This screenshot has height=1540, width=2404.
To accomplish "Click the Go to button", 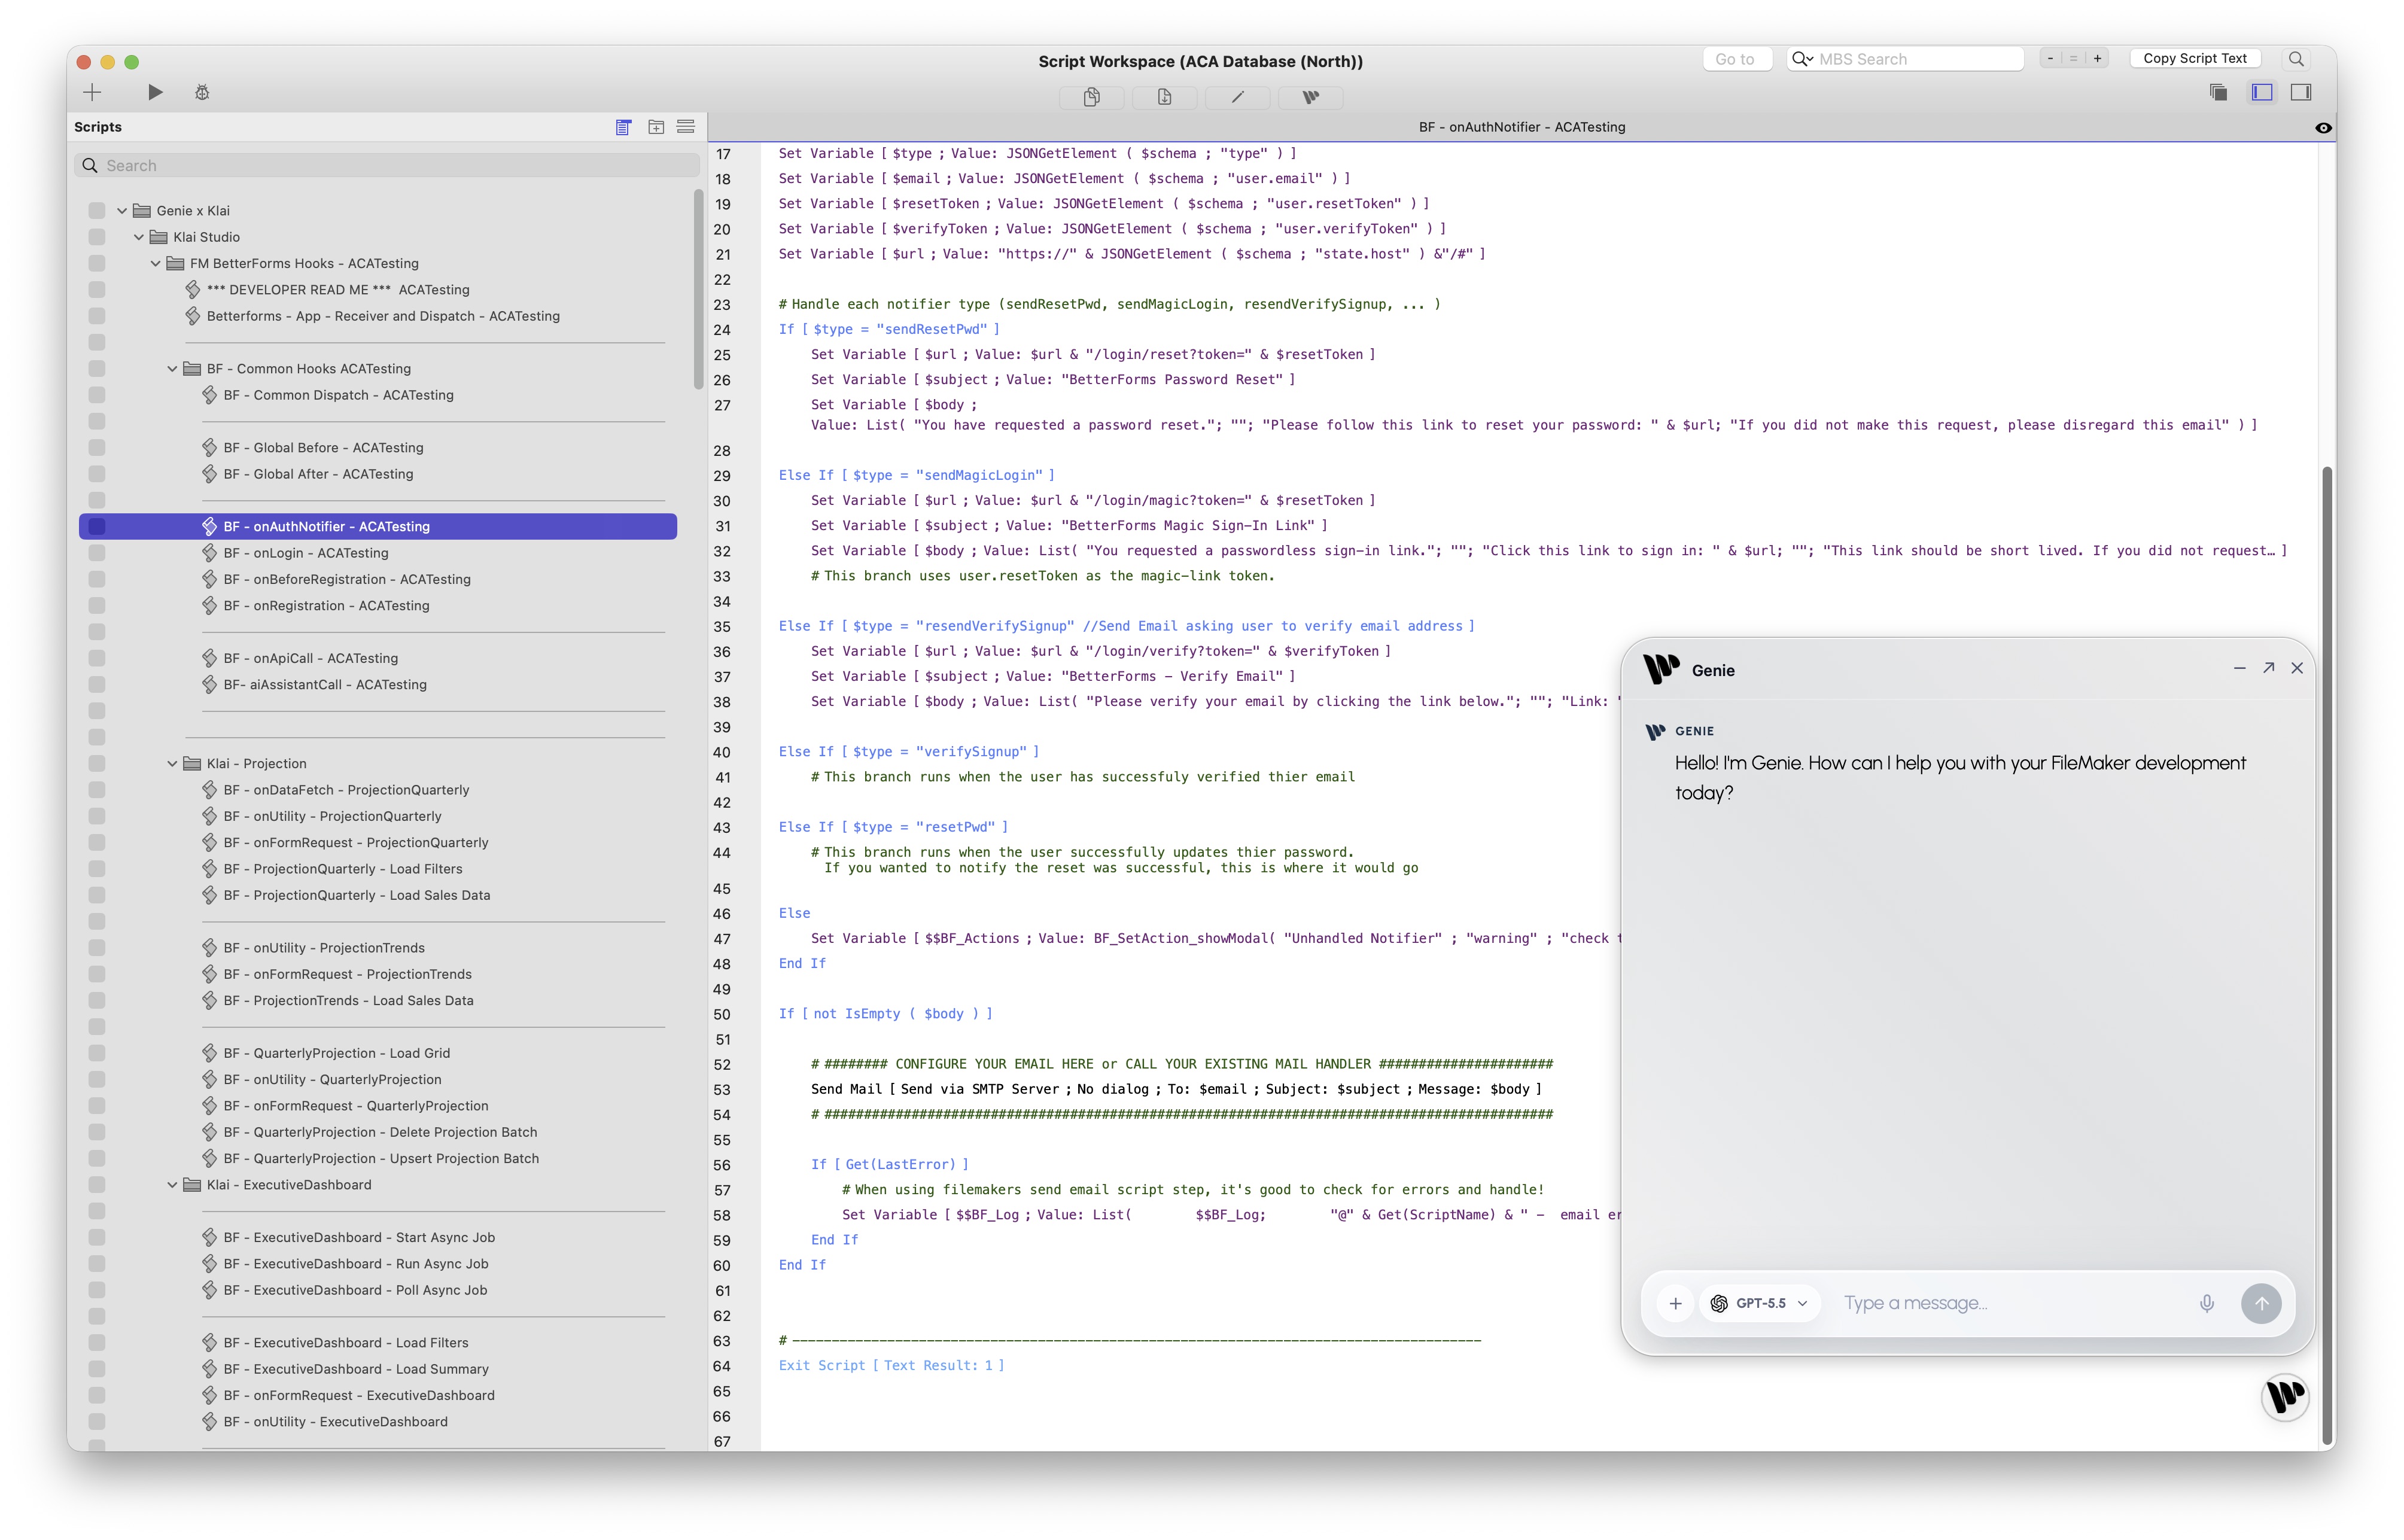I will (x=1736, y=59).
